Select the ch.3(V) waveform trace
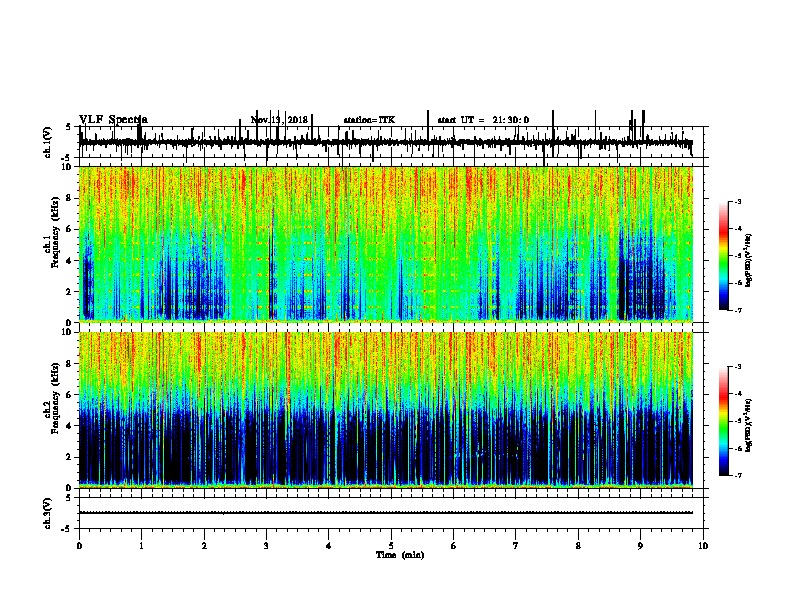Screen dimensions: 792x612 point(386,513)
